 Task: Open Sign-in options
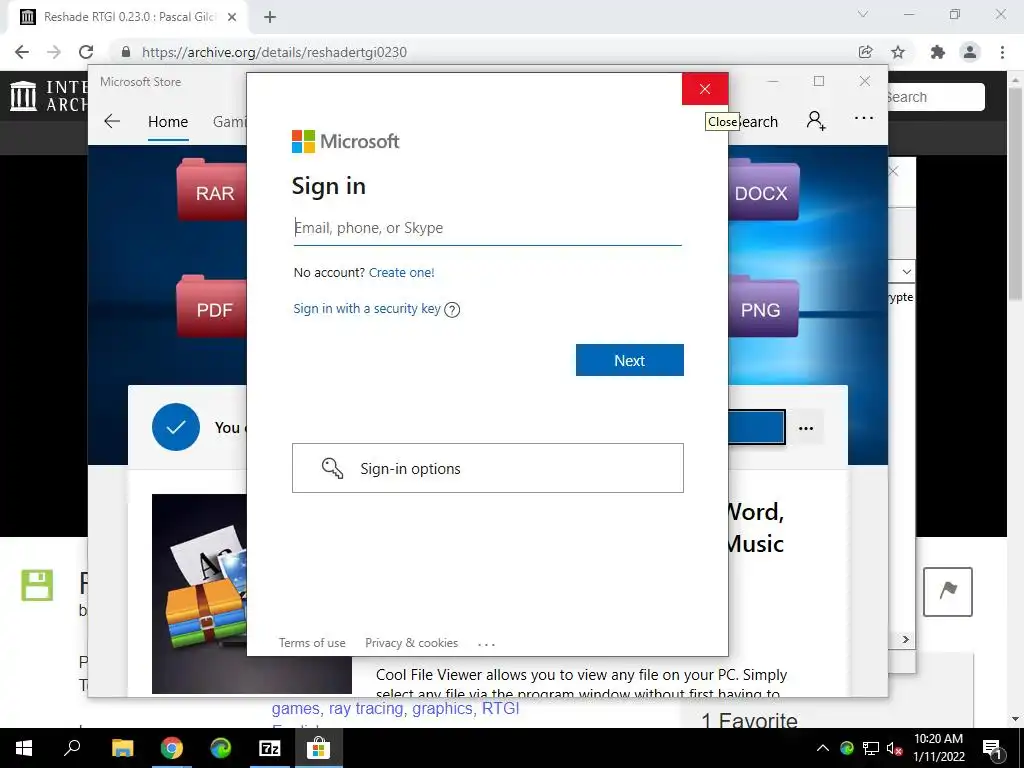coord(488,468)
